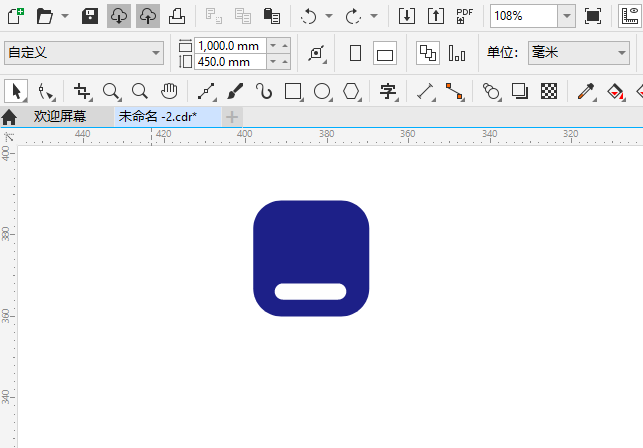The image size is (643, 448).
Task: Save the document with floppy icon
Action: click(90, 16)
